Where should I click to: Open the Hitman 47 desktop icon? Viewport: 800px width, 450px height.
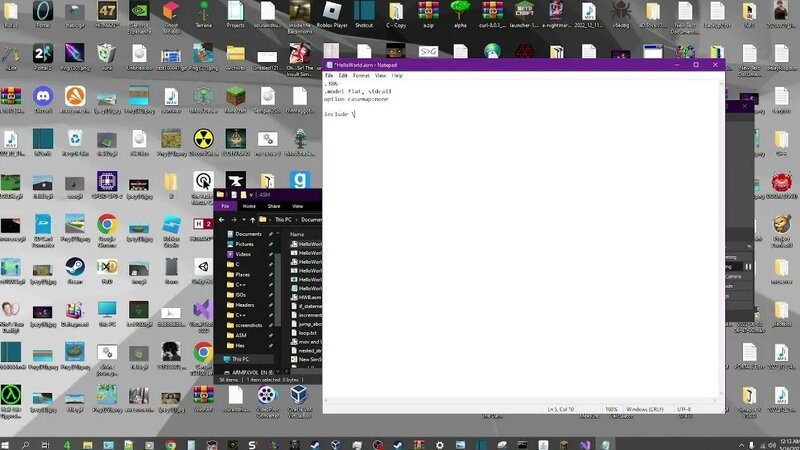tap(107, 13)
